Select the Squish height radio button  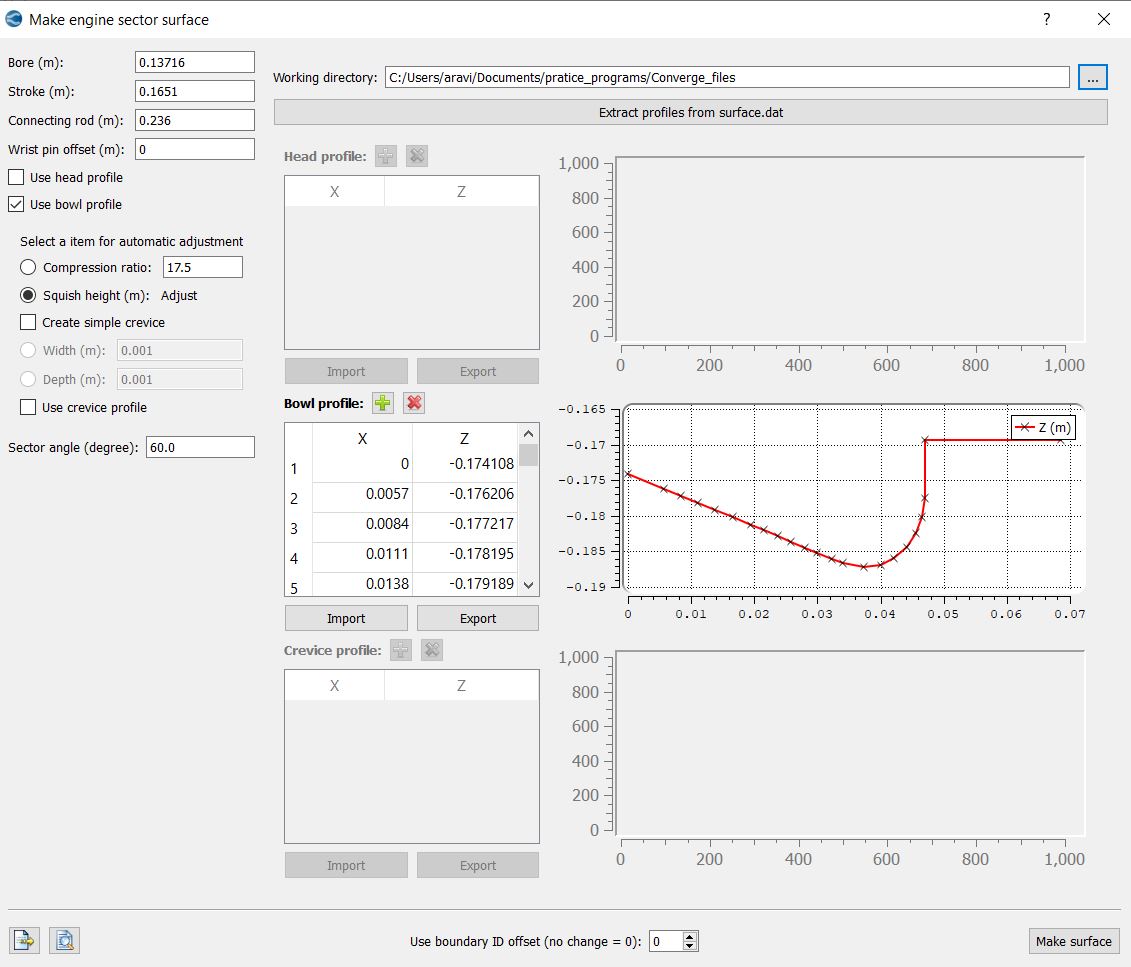coord(28,296)
